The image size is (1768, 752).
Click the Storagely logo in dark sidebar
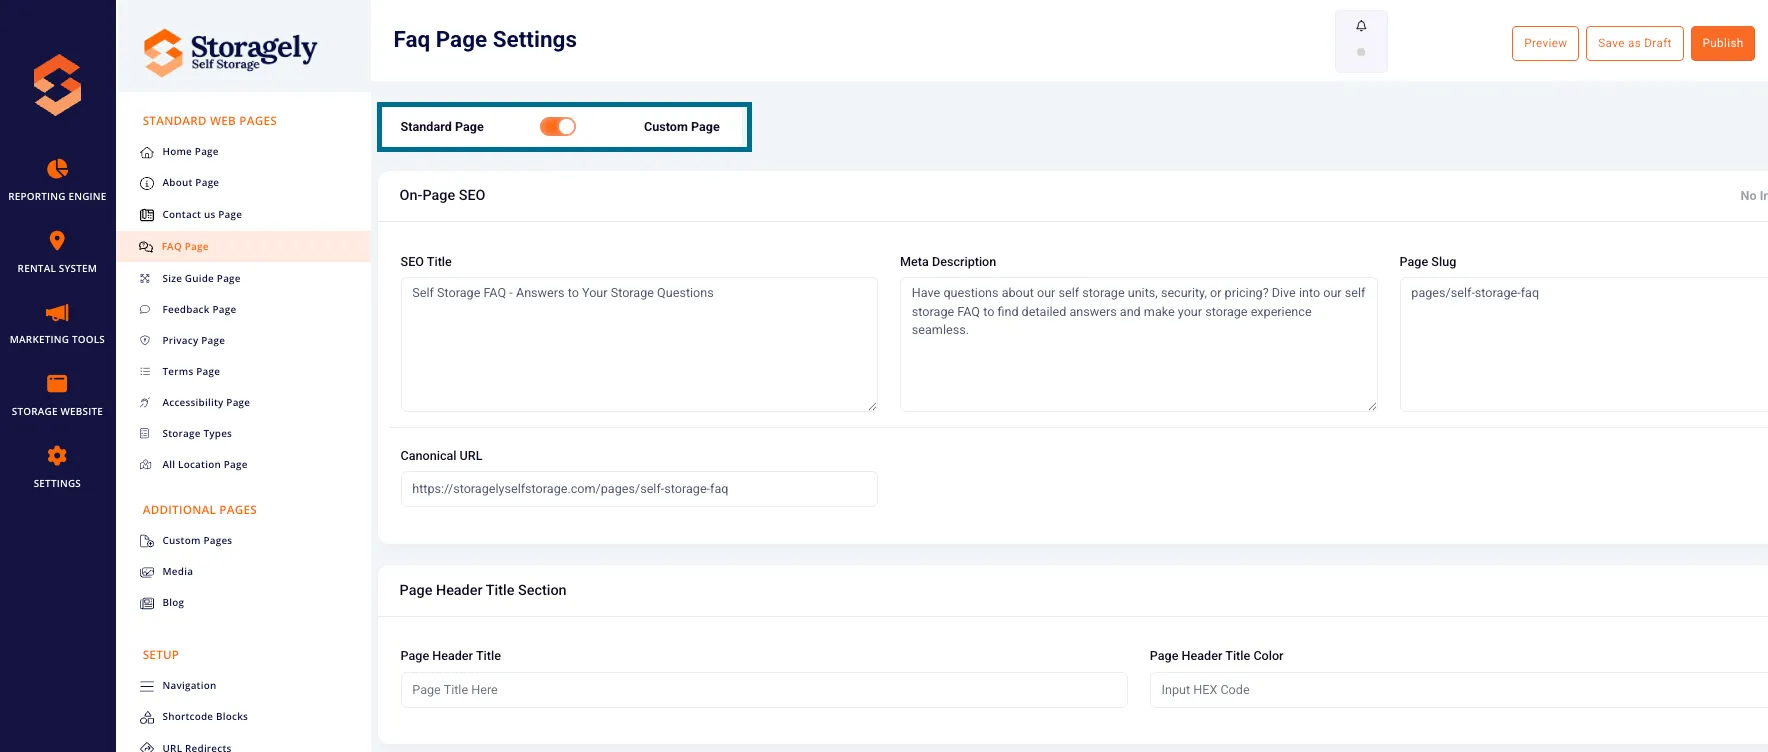click(x=57, y=85)
